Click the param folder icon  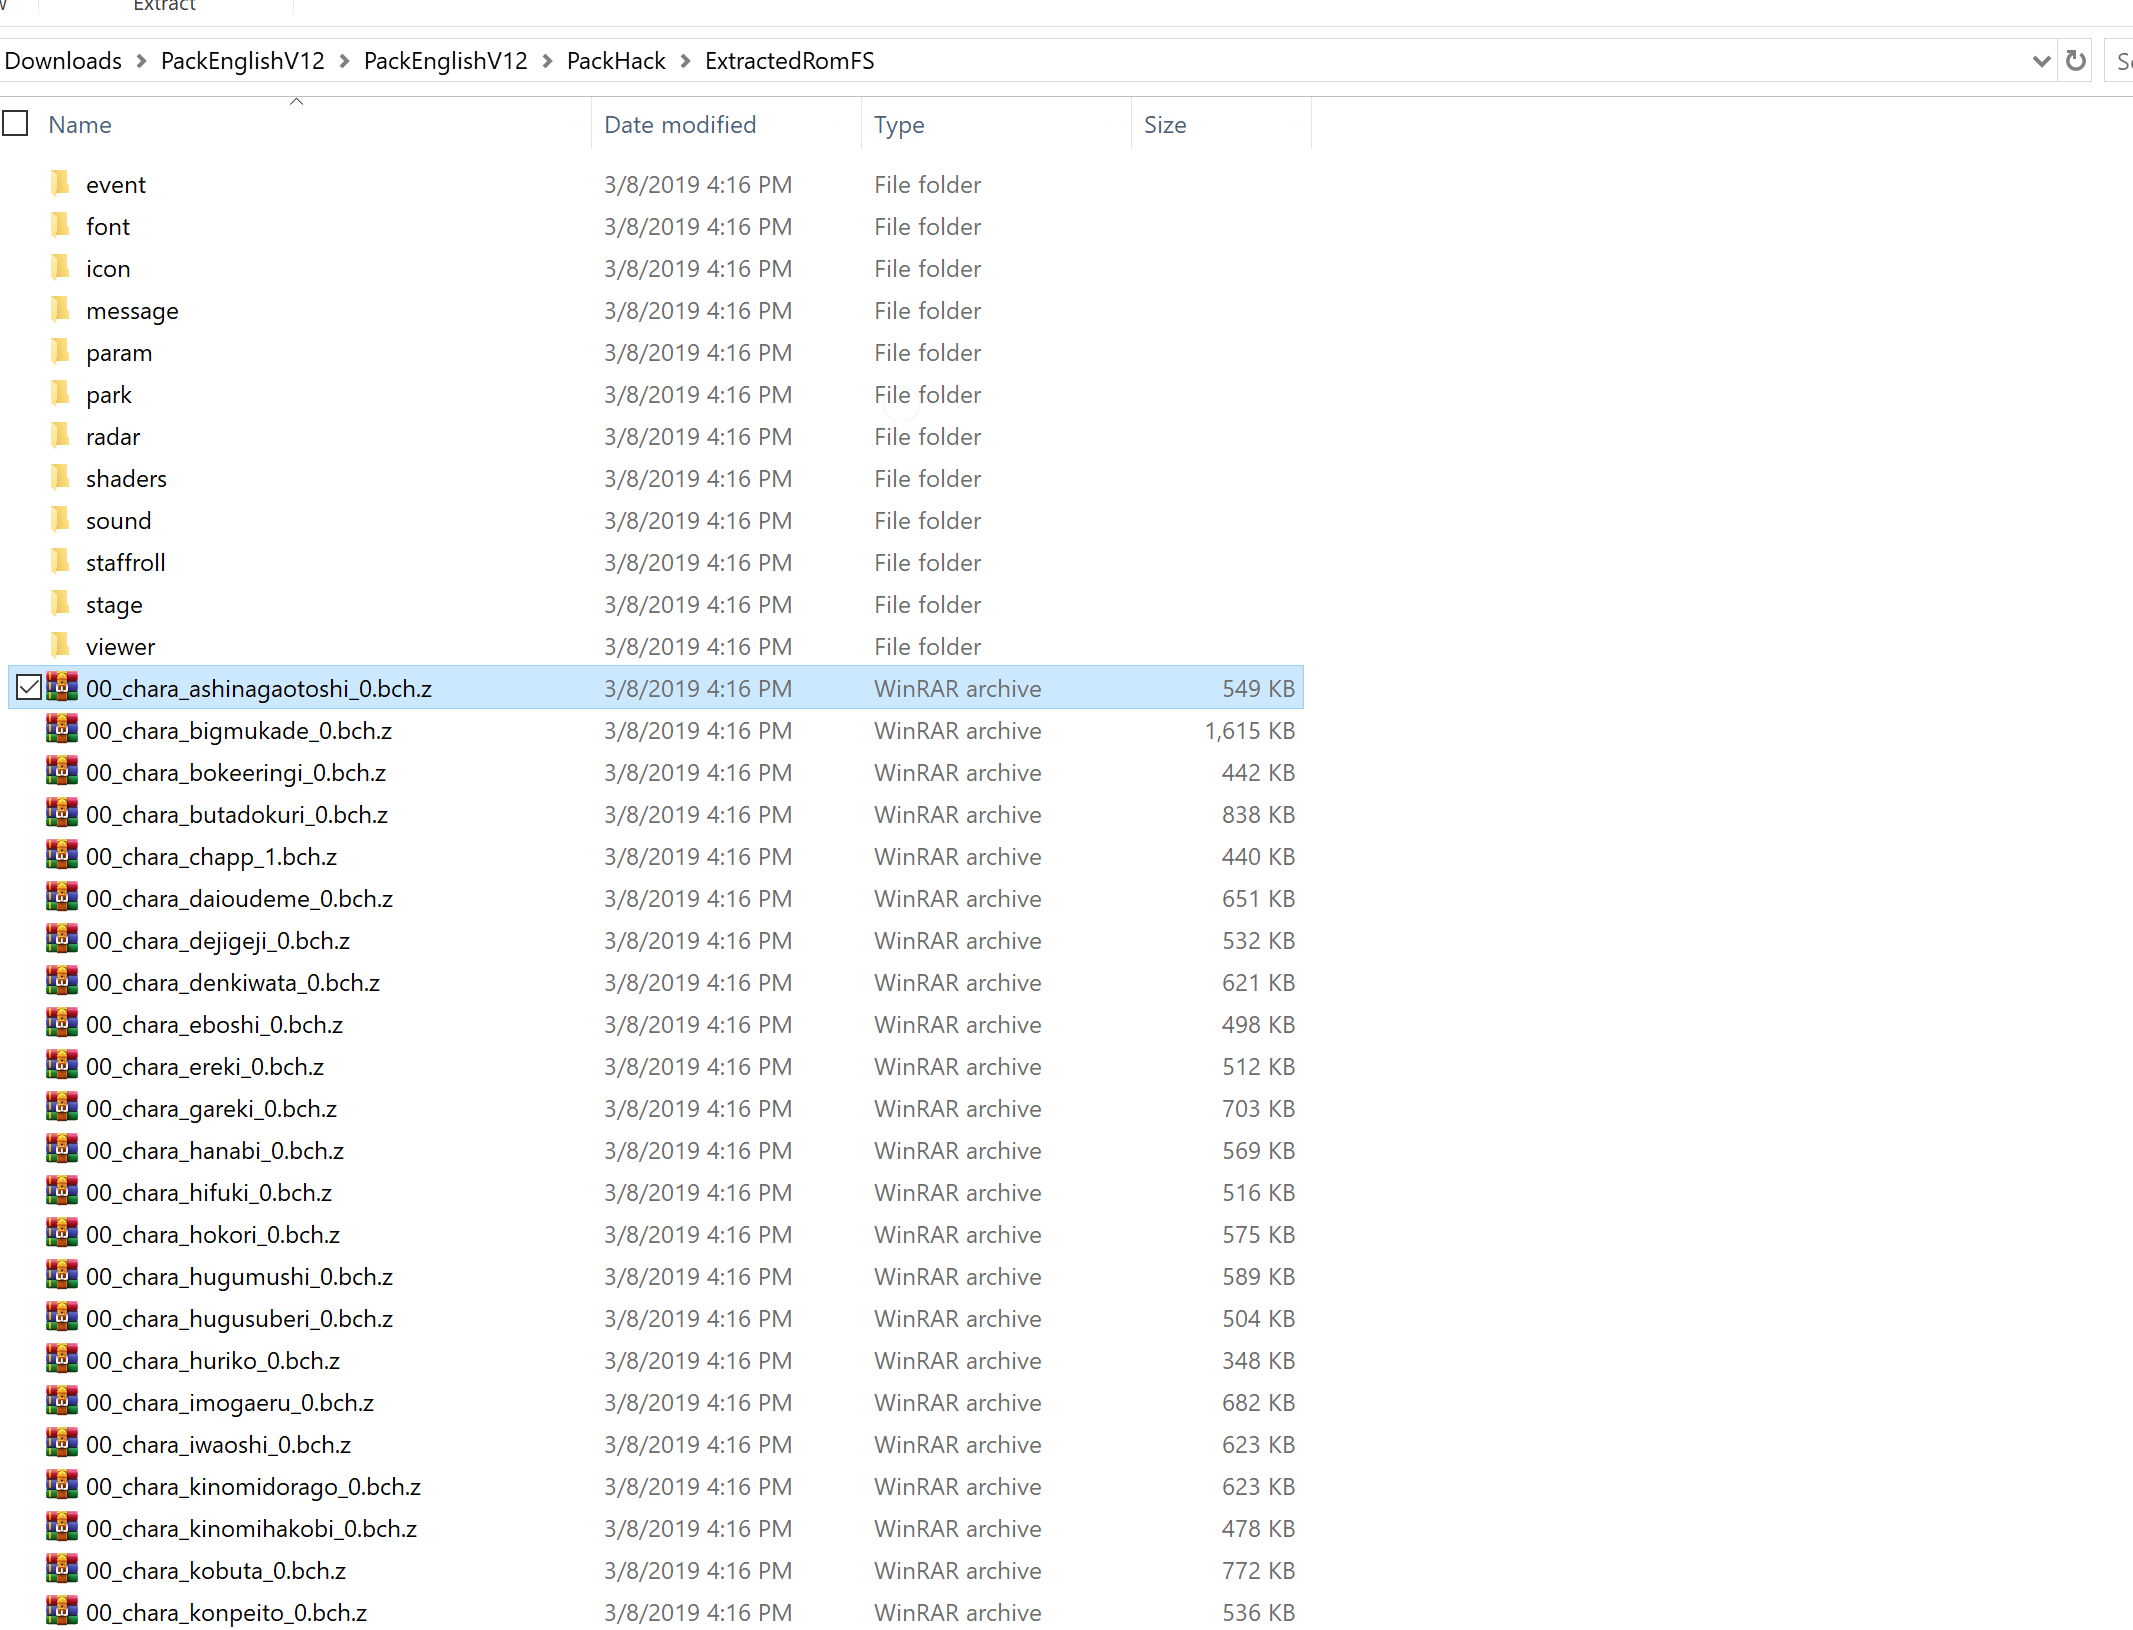click(60, 352)
